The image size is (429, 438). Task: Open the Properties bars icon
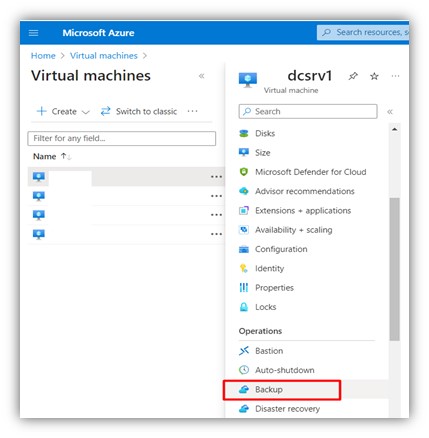click(x=244, y=287)
